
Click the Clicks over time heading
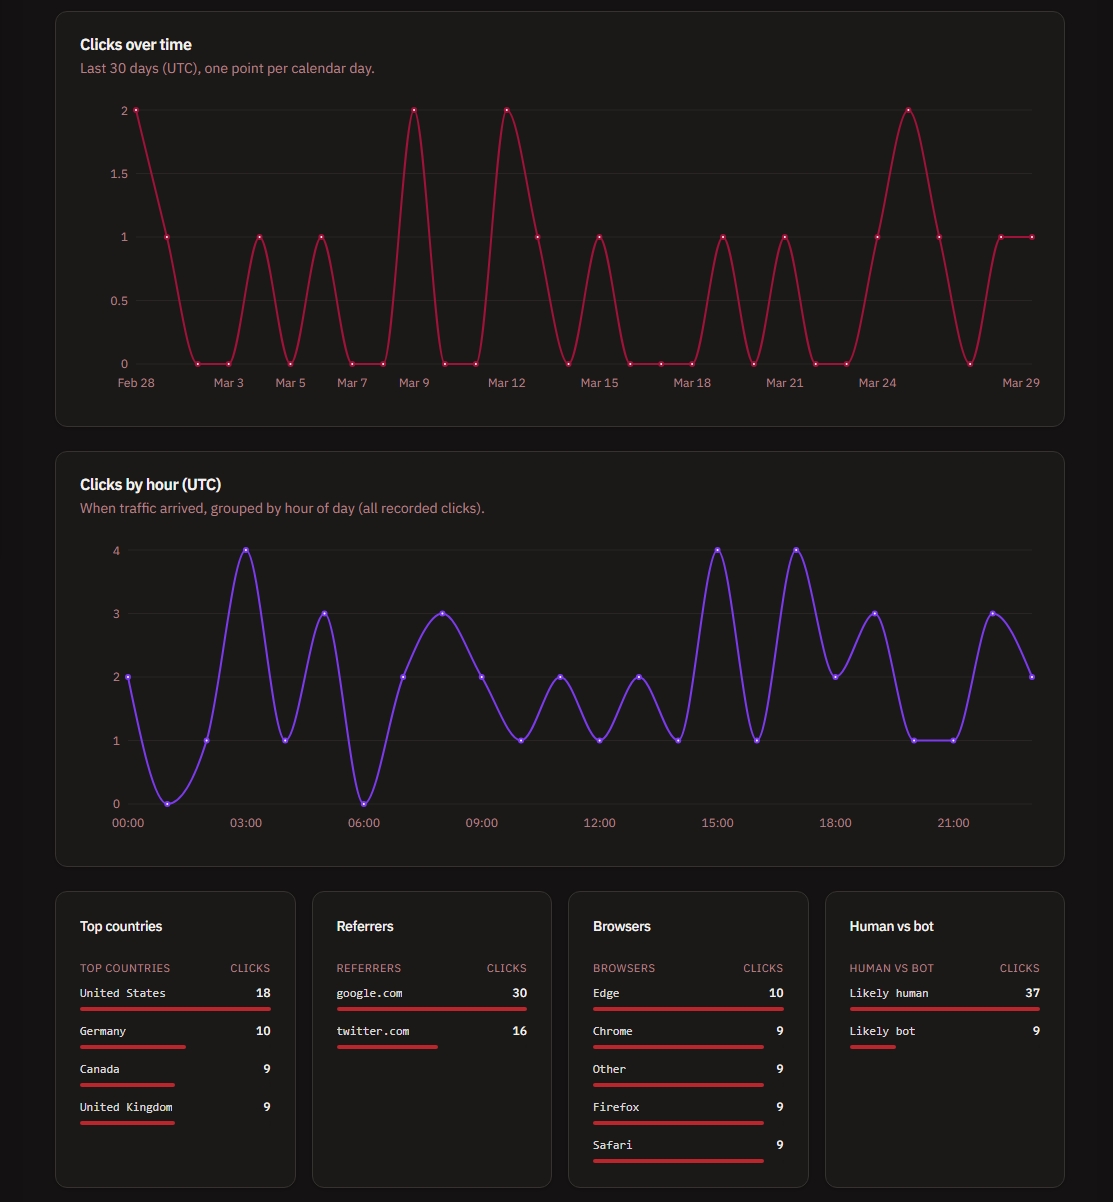(x=135, y=45)
